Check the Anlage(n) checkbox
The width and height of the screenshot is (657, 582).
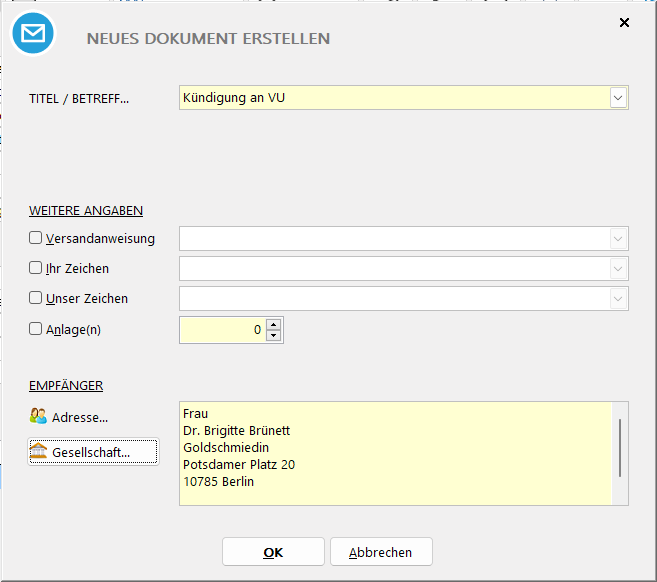36,328
